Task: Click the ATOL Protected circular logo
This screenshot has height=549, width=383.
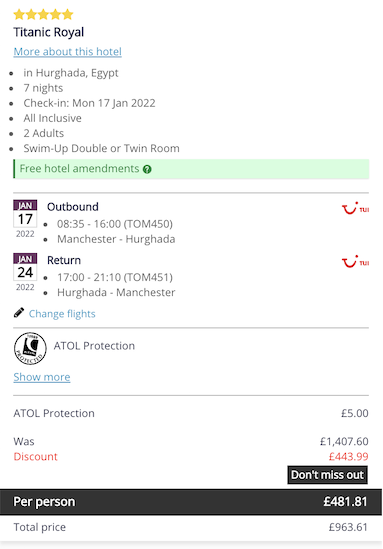Action: click(x=30, y=348)
